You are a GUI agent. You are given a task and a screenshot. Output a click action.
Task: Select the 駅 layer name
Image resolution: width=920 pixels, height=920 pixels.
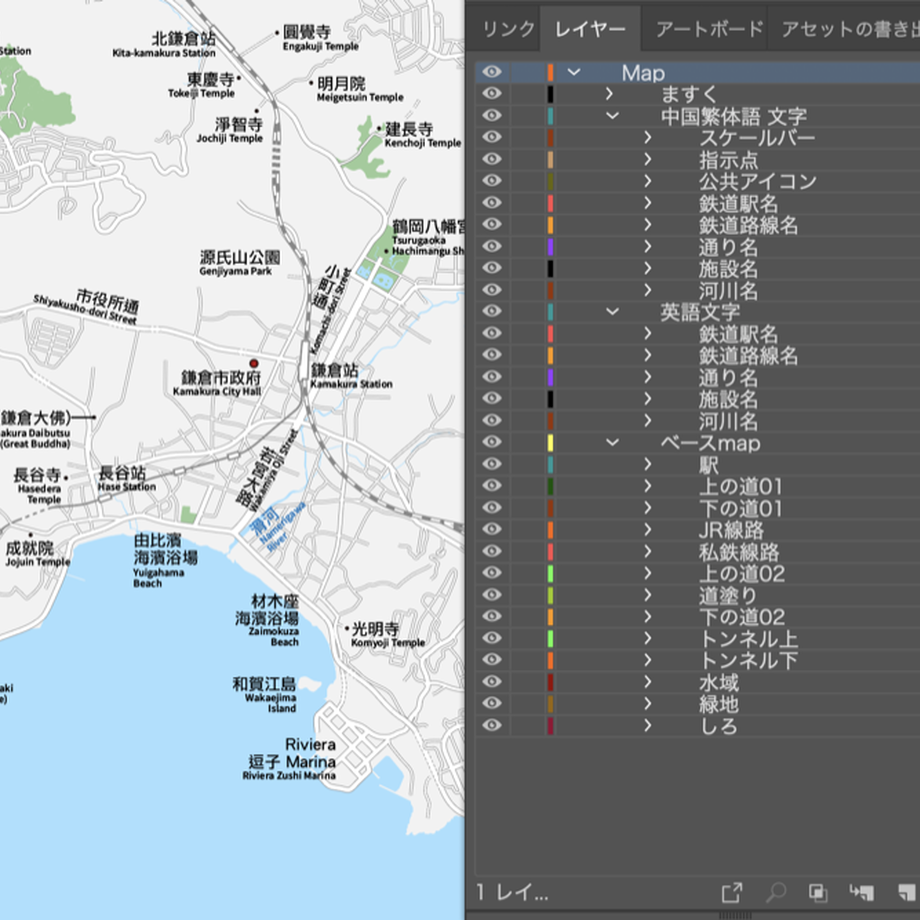pyautogui.click(x=708, y=465)
